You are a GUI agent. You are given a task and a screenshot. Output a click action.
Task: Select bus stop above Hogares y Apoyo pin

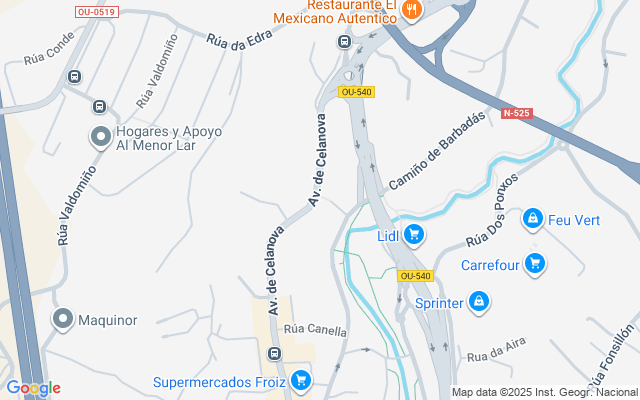(99, 107)
